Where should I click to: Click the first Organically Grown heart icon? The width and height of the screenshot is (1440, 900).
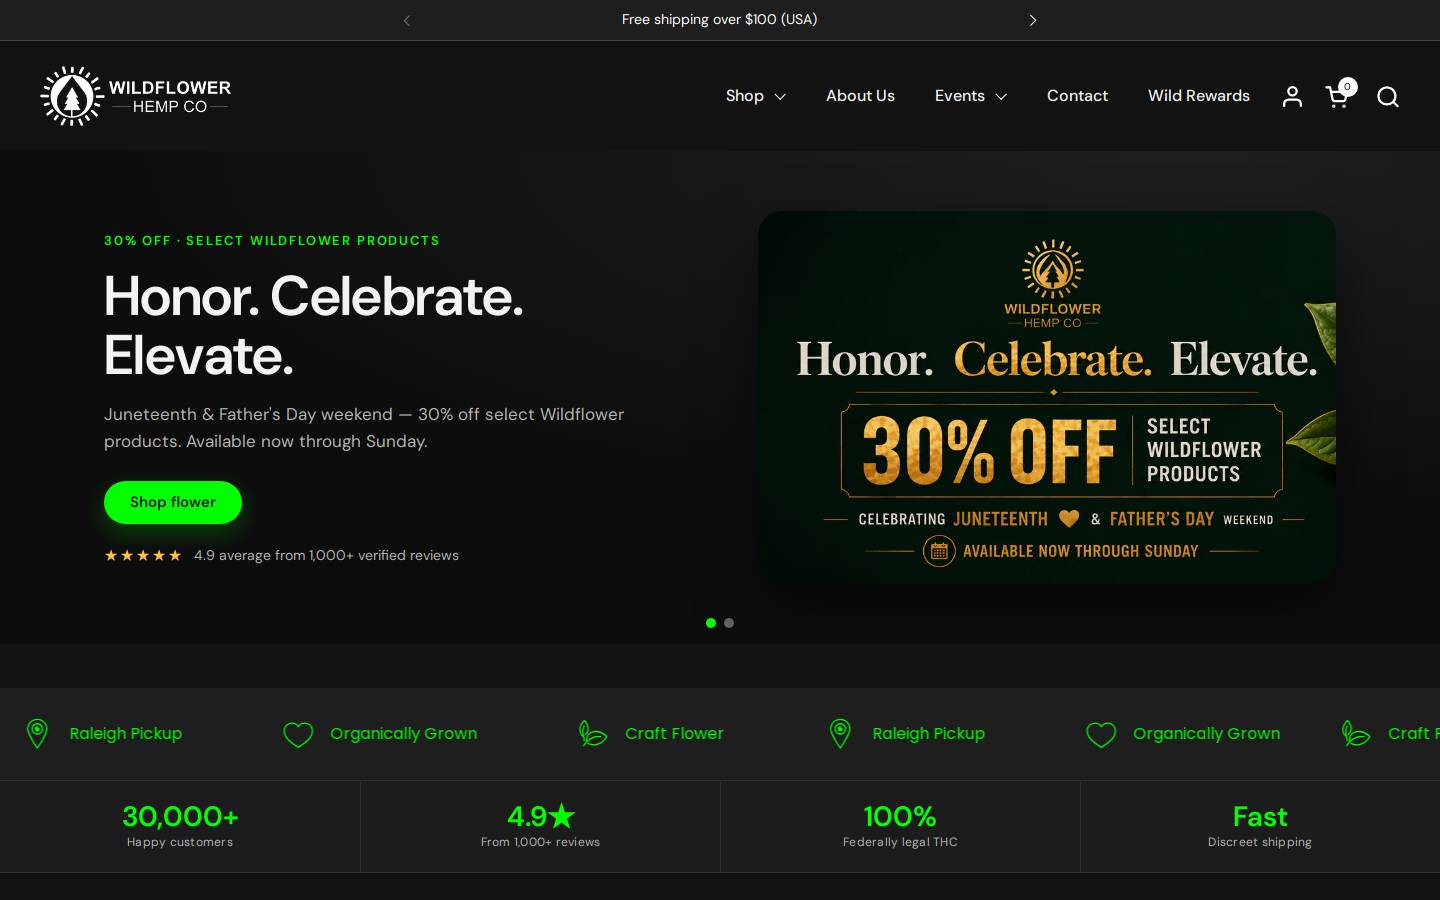click(x=298, y=734)
